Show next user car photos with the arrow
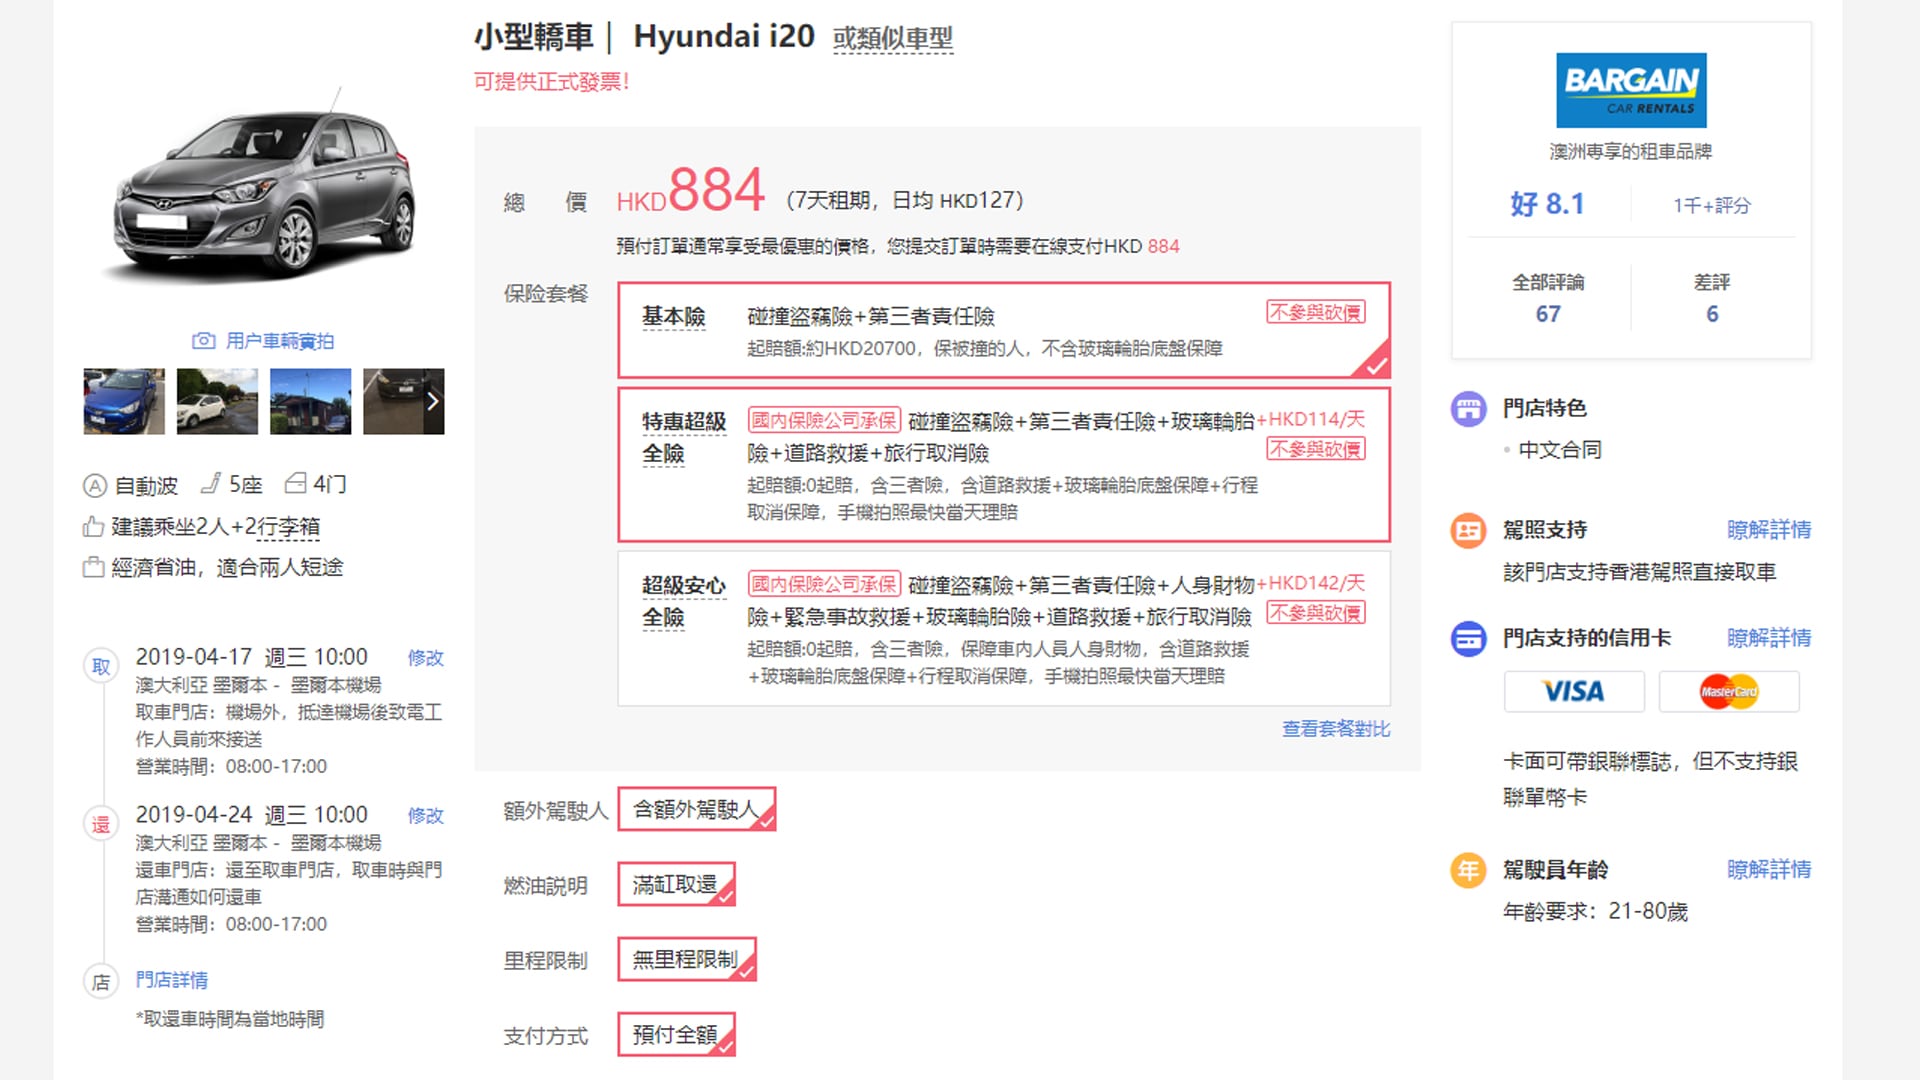 pyautogui.click(x=433, y=401)
